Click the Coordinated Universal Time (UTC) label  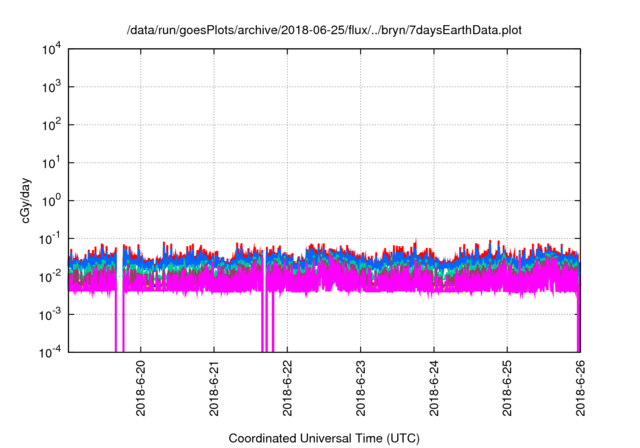pyautogui.click(x=324, y=438)
